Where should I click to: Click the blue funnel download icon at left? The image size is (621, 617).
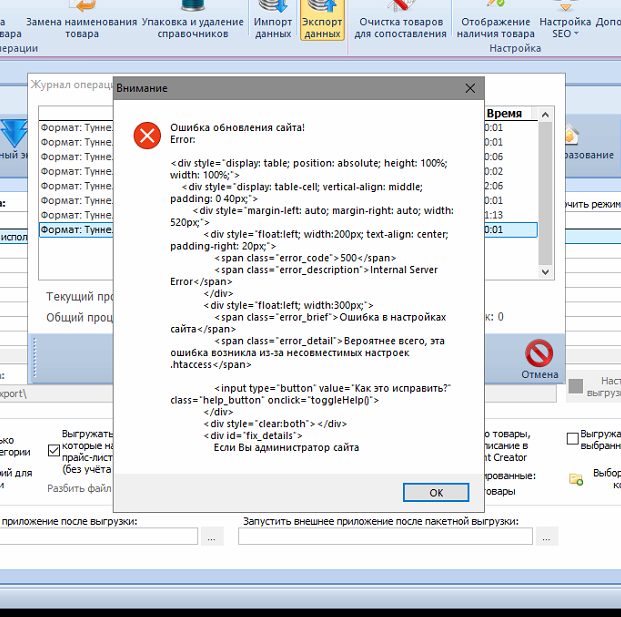[x=14, y=133]
